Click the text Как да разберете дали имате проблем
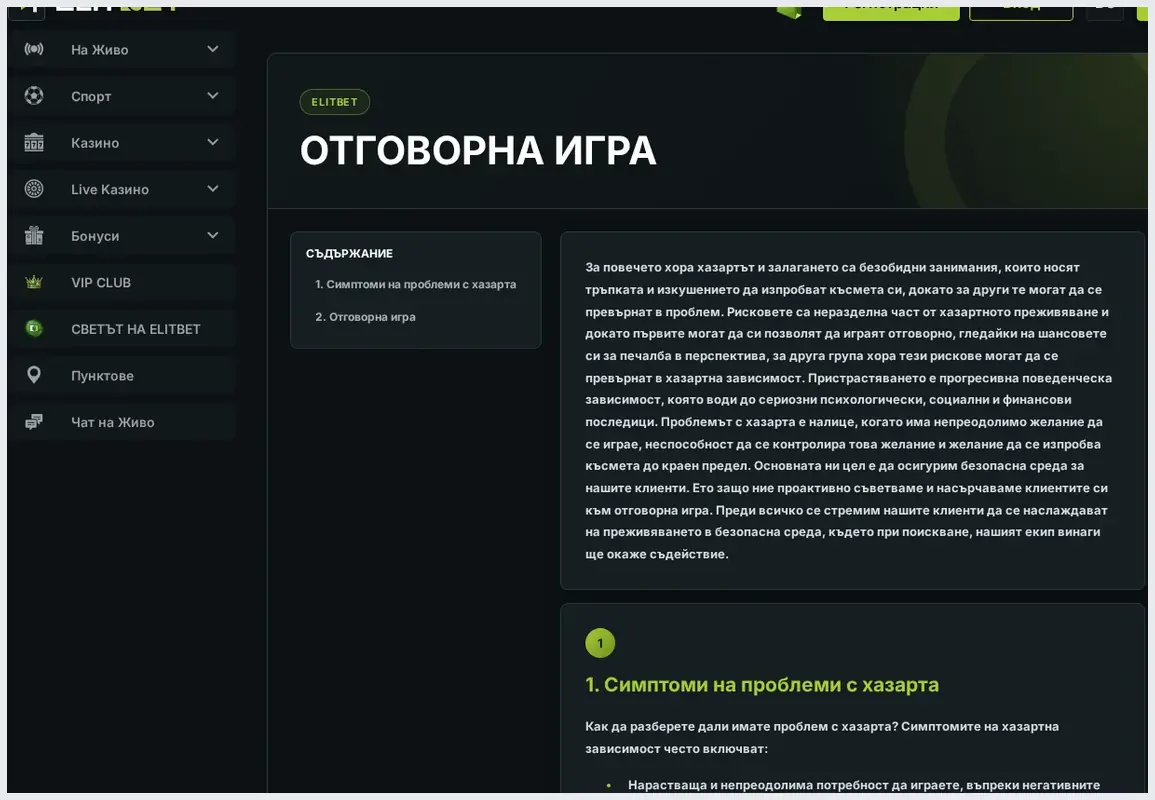 (822, 737)
